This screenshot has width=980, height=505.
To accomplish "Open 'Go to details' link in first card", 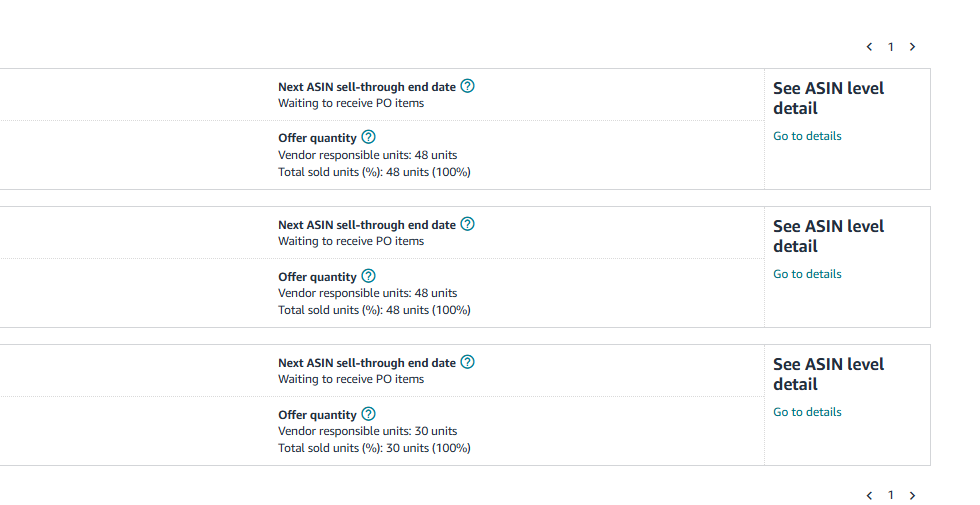I will coord(807,136).
